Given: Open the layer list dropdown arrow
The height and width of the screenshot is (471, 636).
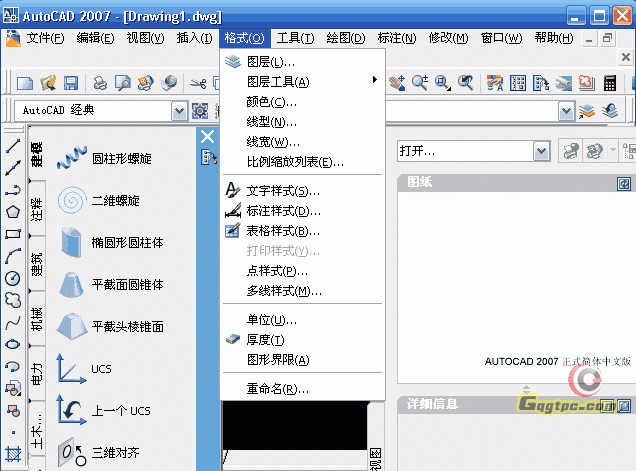Looking at the screenshot, I should coord(566,111).
